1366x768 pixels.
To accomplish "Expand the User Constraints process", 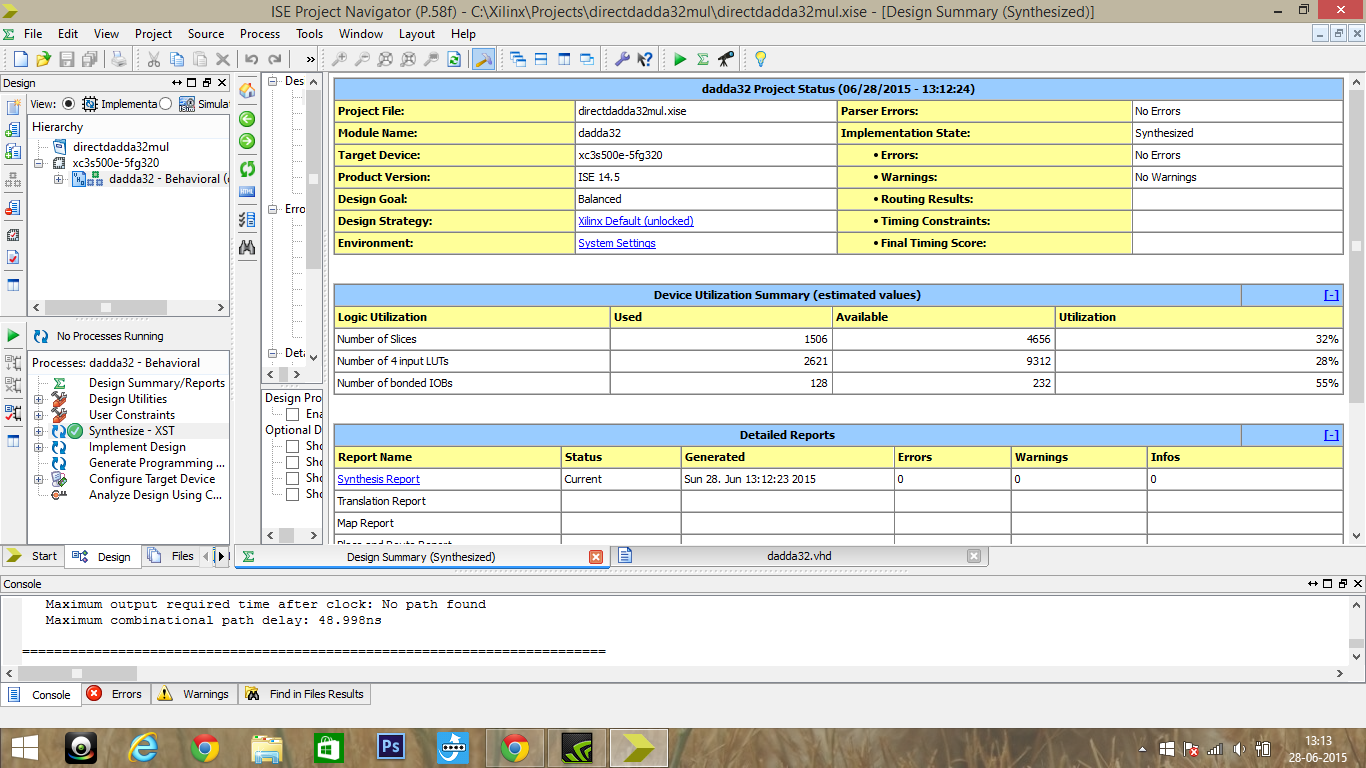I will [x=39, y=415].
